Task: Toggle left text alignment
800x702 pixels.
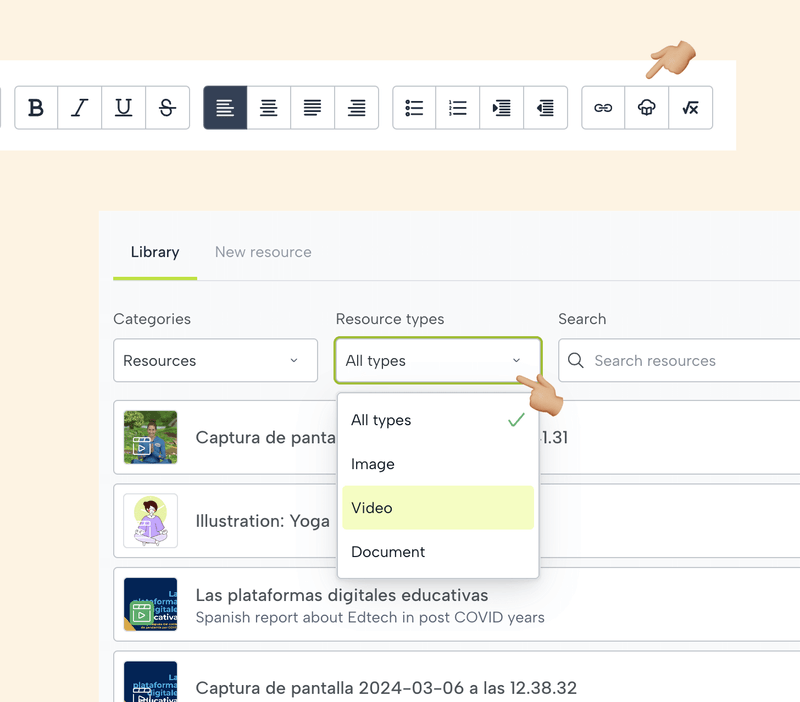Action: coord(225,108)
